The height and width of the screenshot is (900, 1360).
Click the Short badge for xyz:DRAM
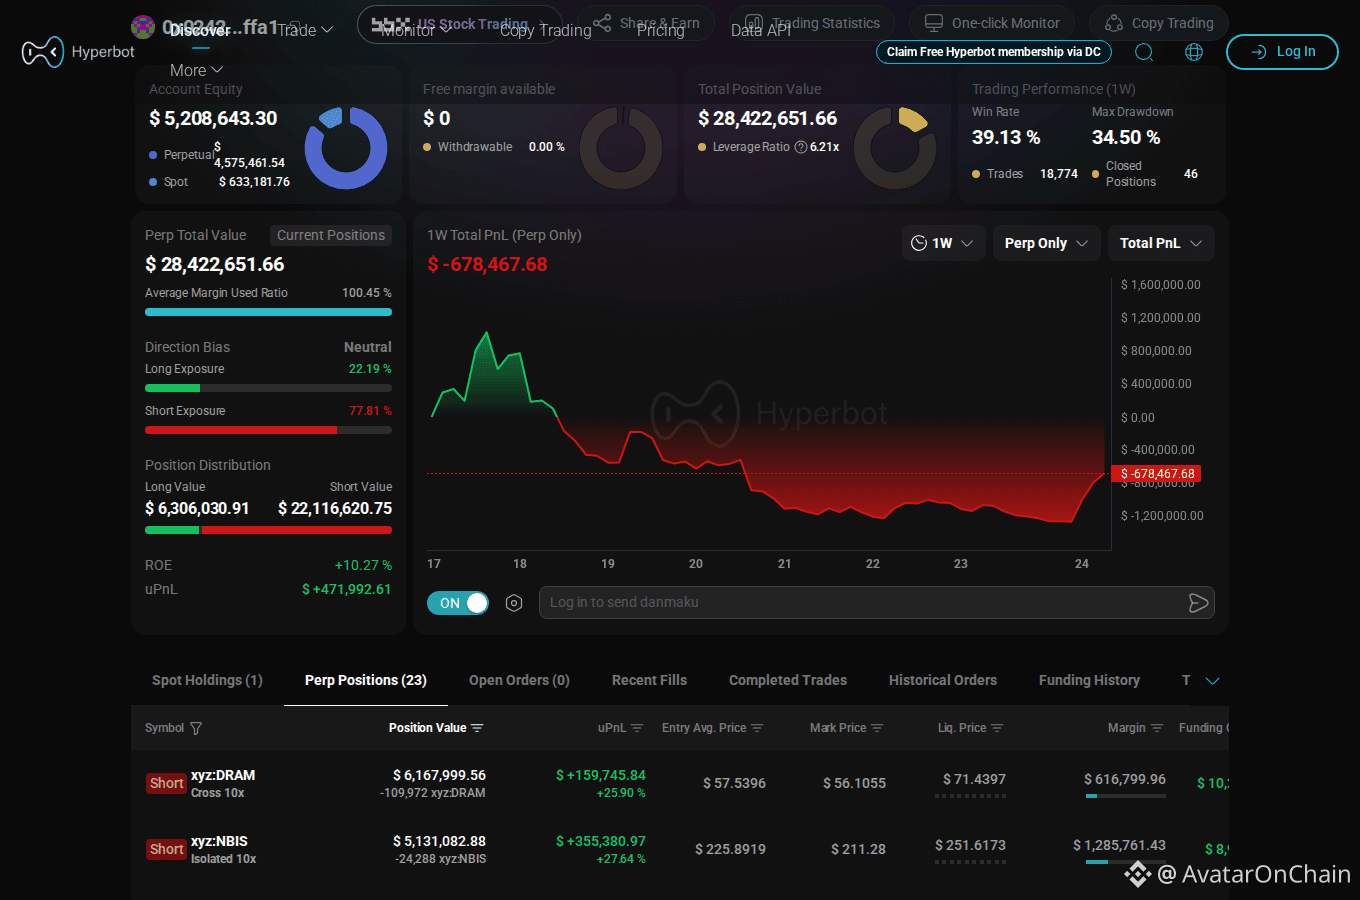click(x=166, y=783)
